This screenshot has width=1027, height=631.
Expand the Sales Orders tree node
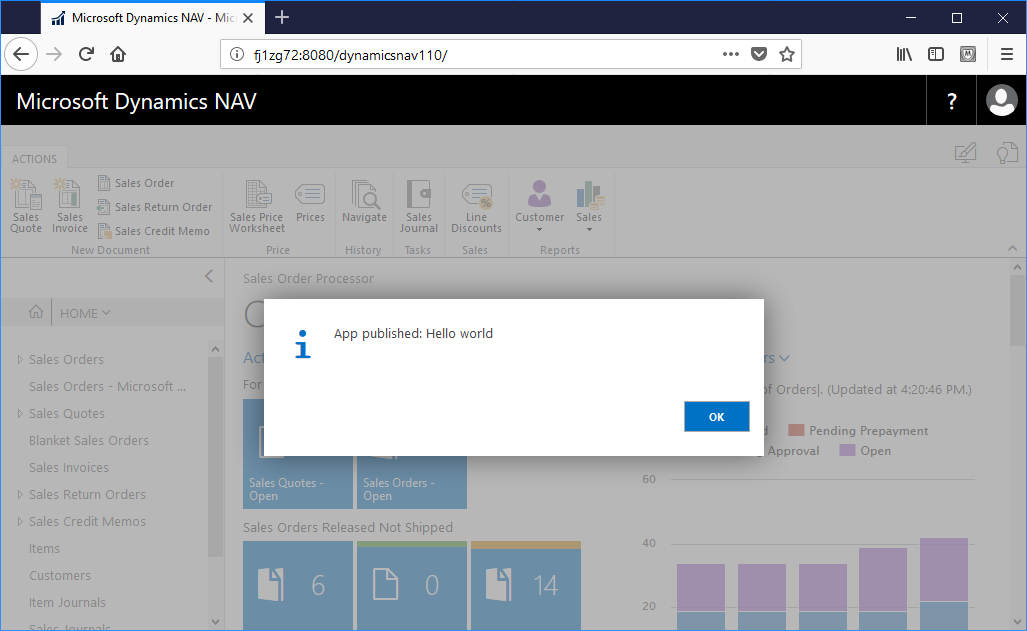tap(20, 359)
